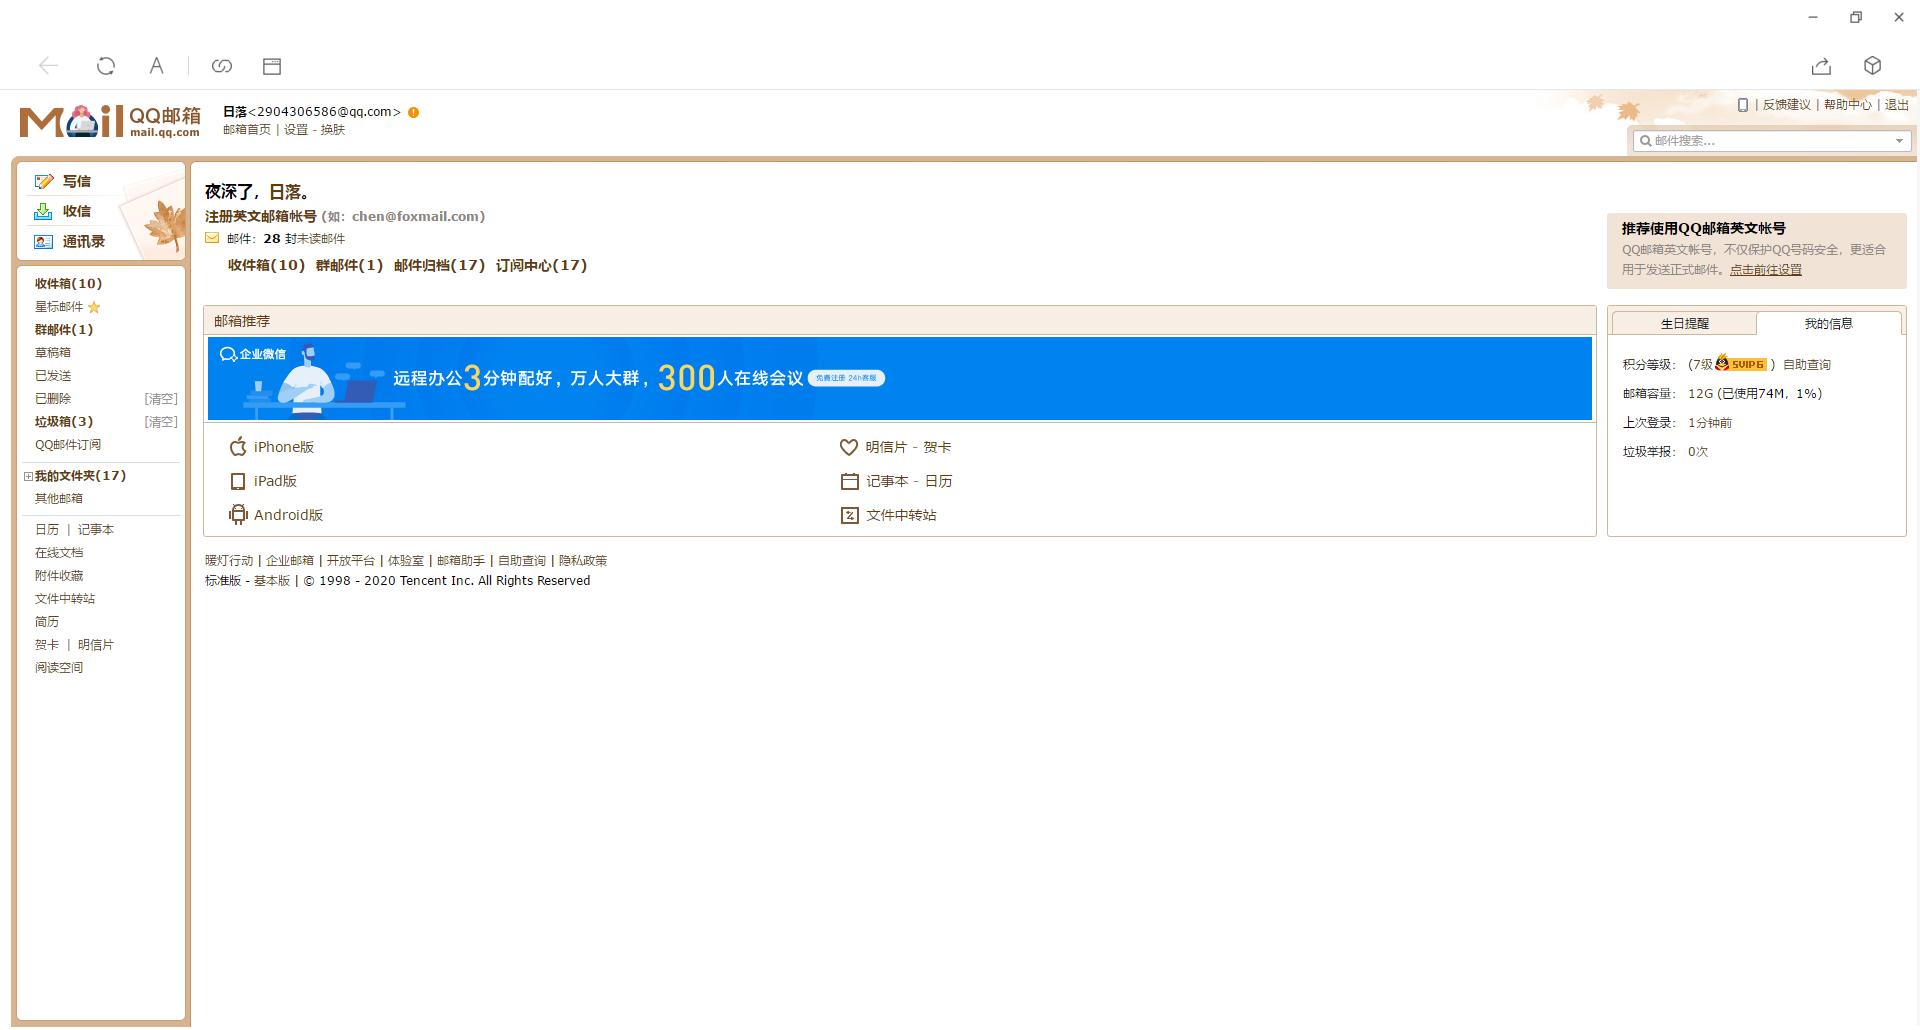Open 在线文档 online documents
This screenshot has width=1920, height=1030.
(x=59, y=553)
